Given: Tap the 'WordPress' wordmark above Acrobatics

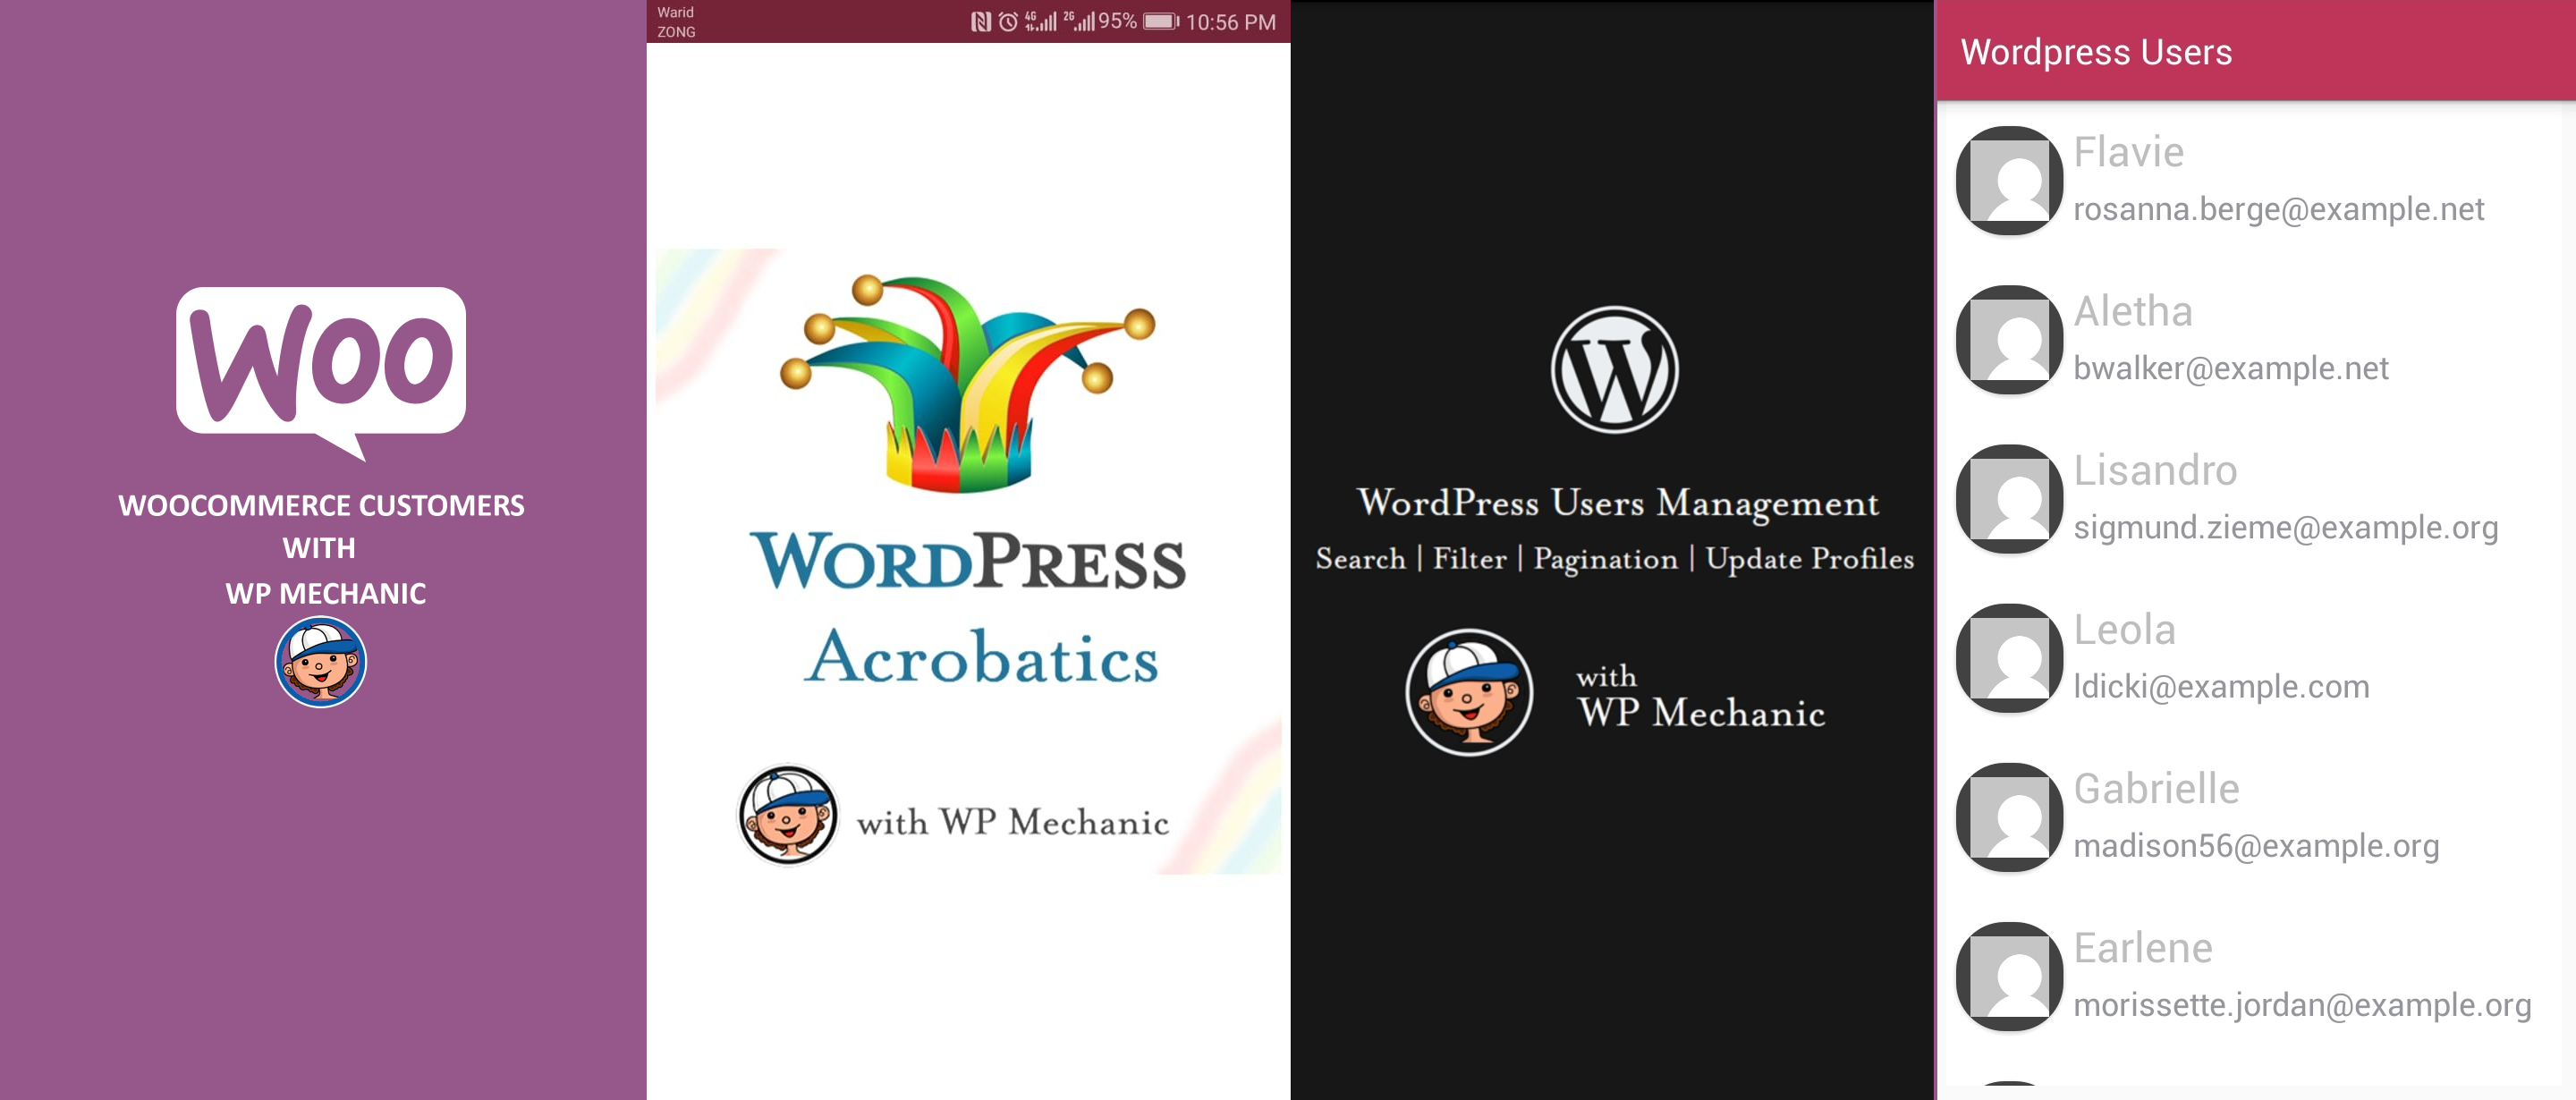Looking at the screenshot, I should pyautogui.click(x=968, y=560).
